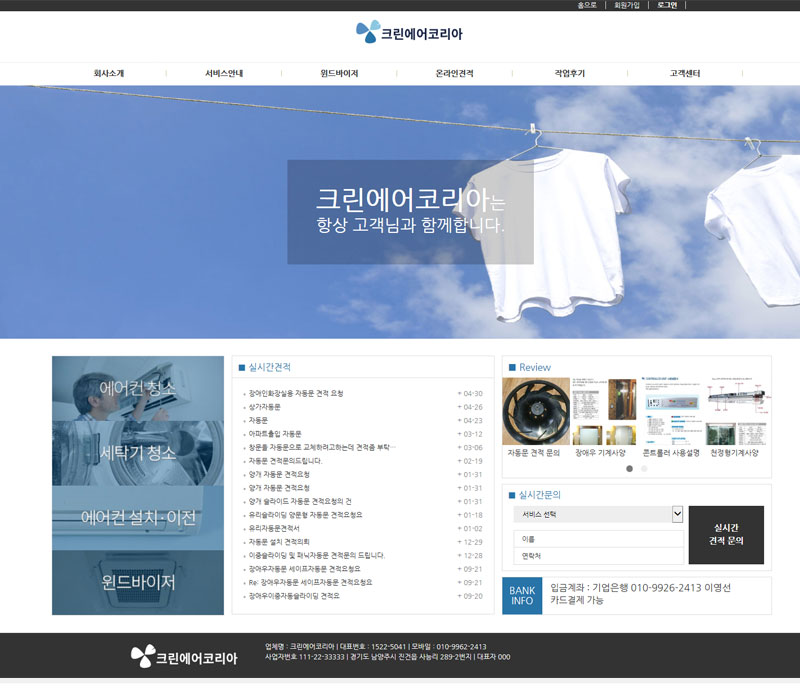Select the first Review carousel dot

pyautogui.click(x=630, y=468)
